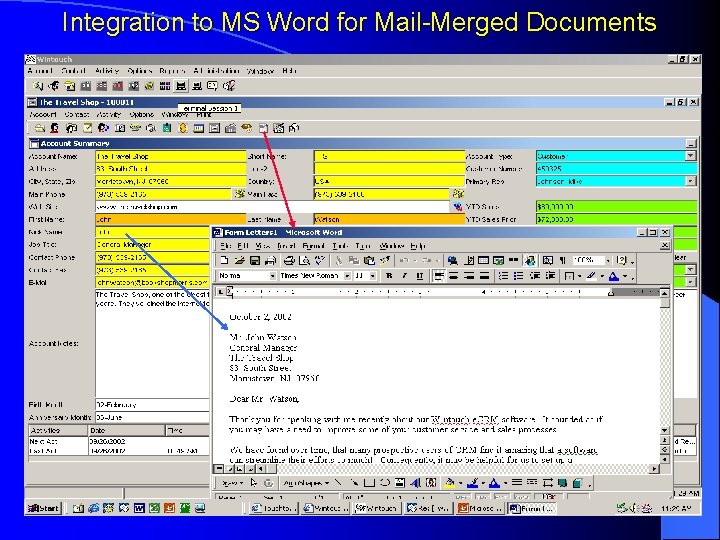Open the Font Color dropdown arrow in Word
Viewport: 720px width, 540px height.
[x=625, y=276]
